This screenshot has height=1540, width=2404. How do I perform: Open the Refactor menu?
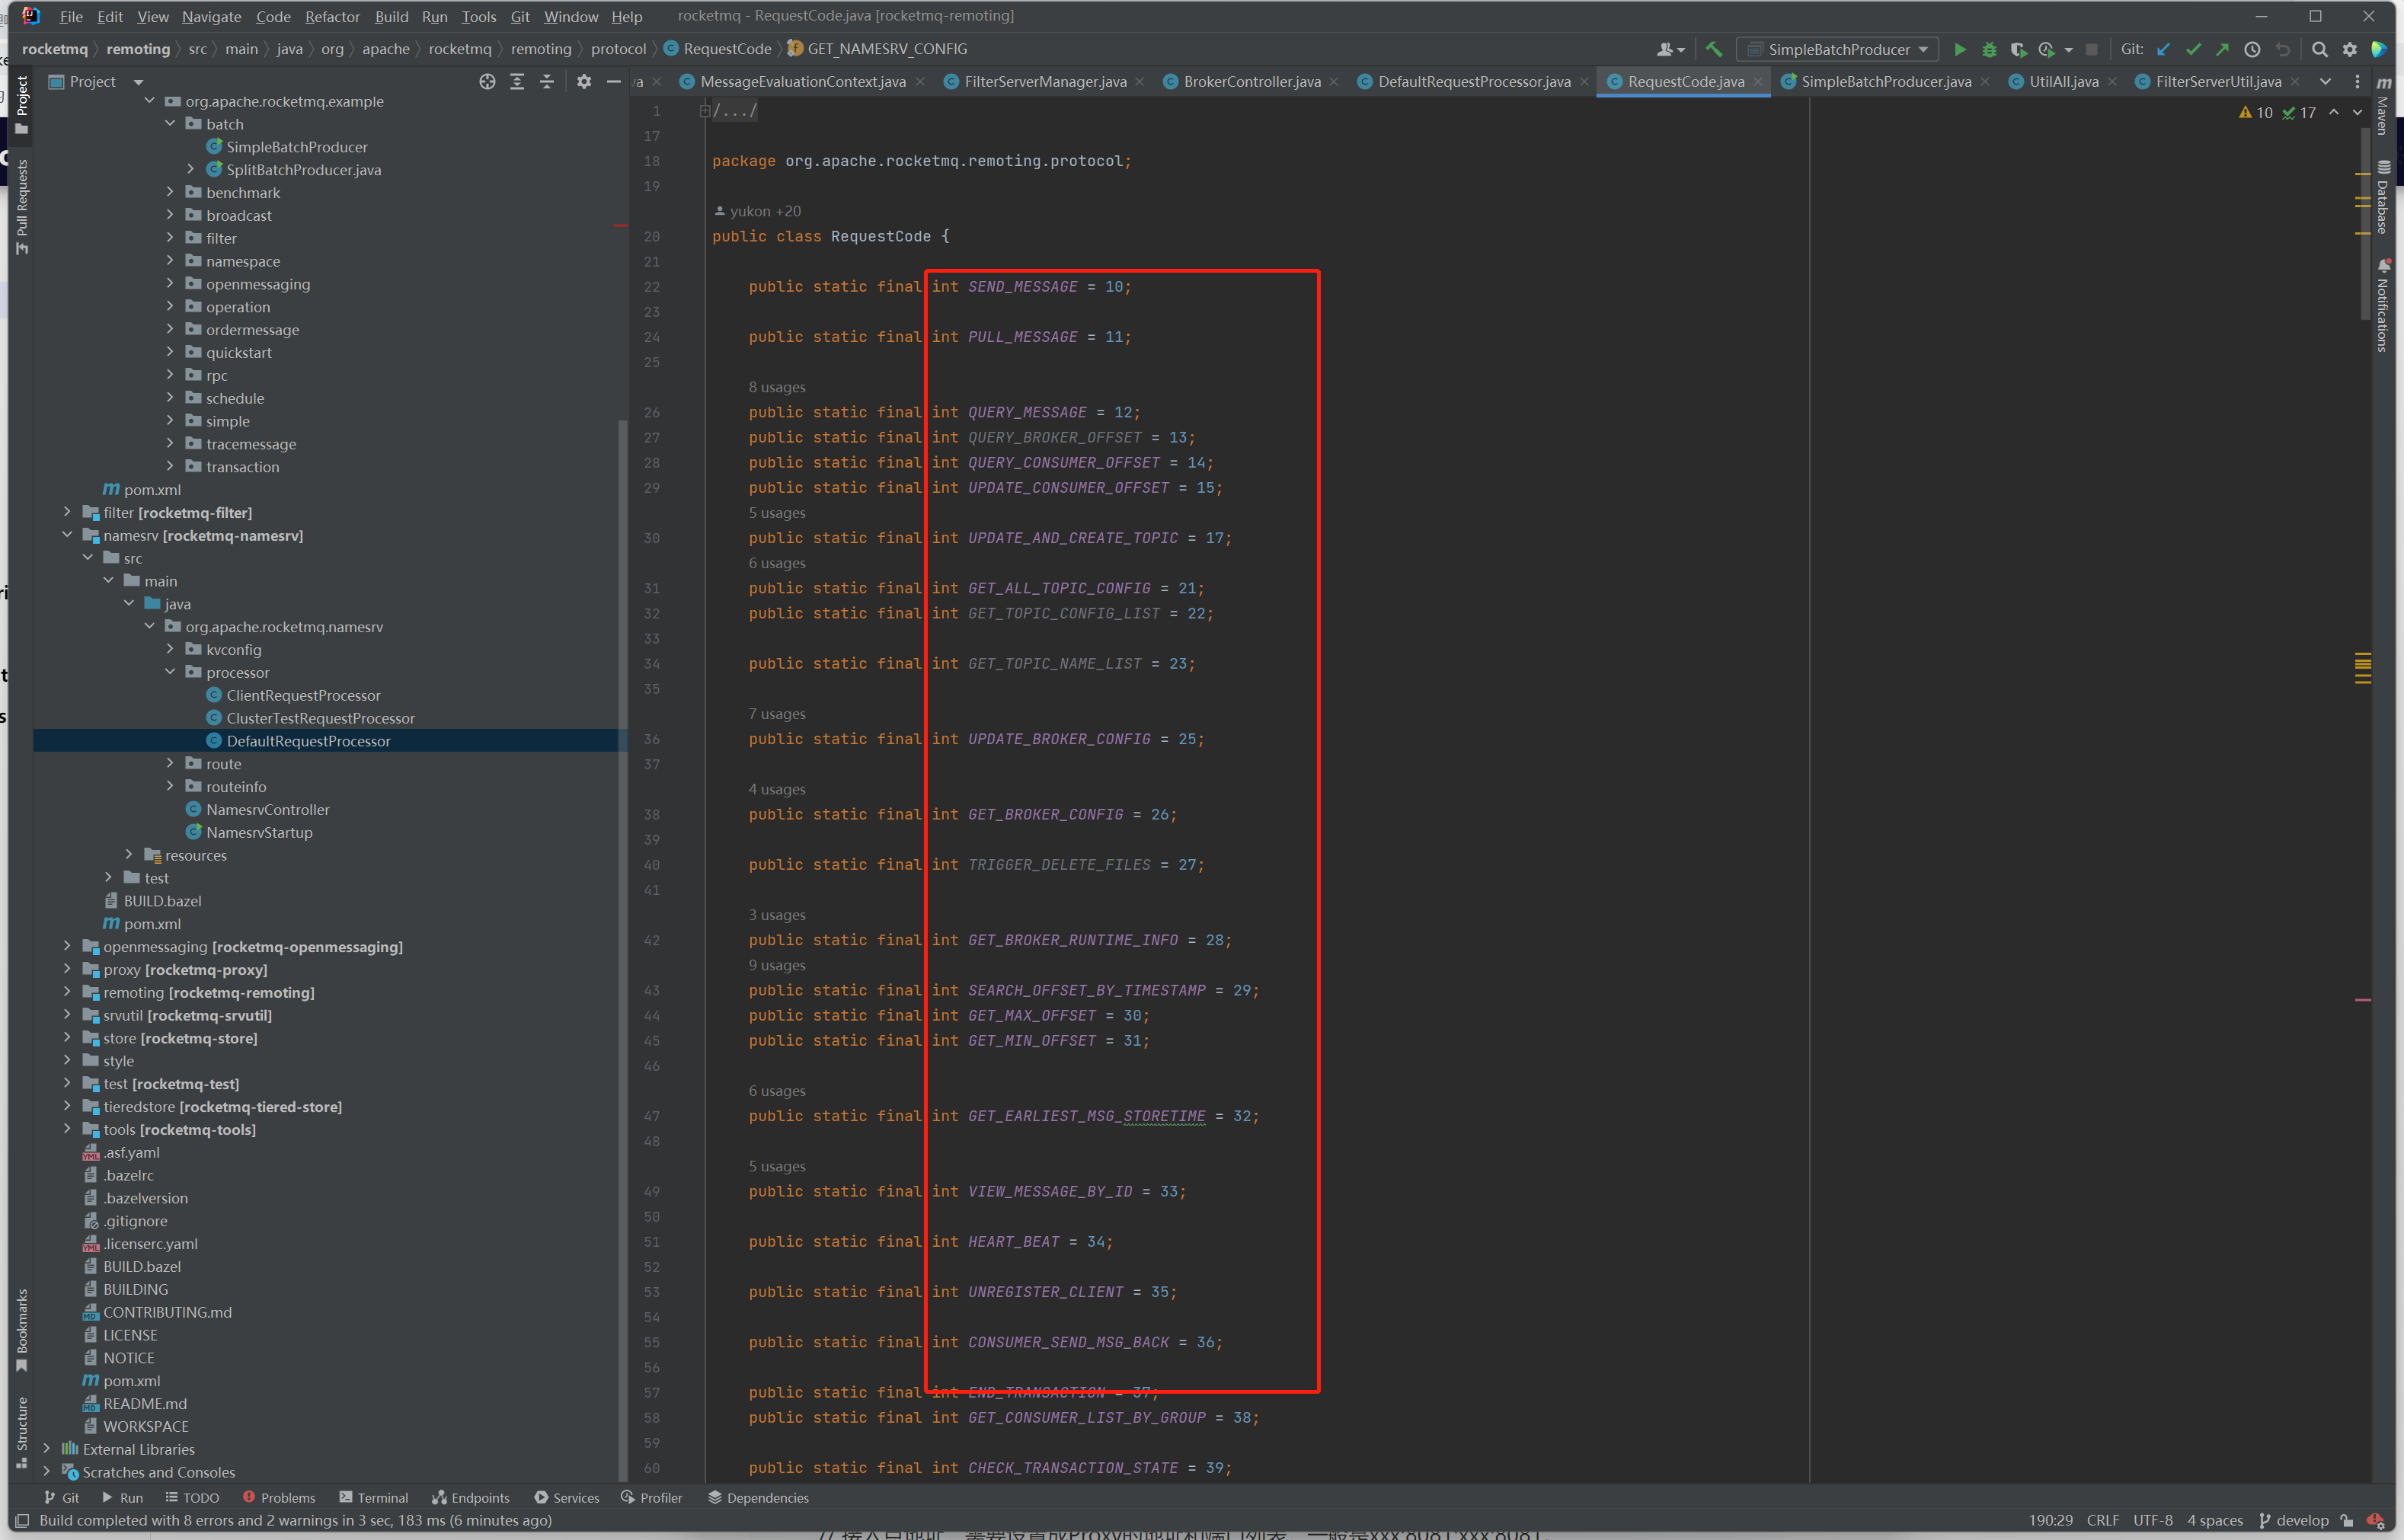click(332, 17)
